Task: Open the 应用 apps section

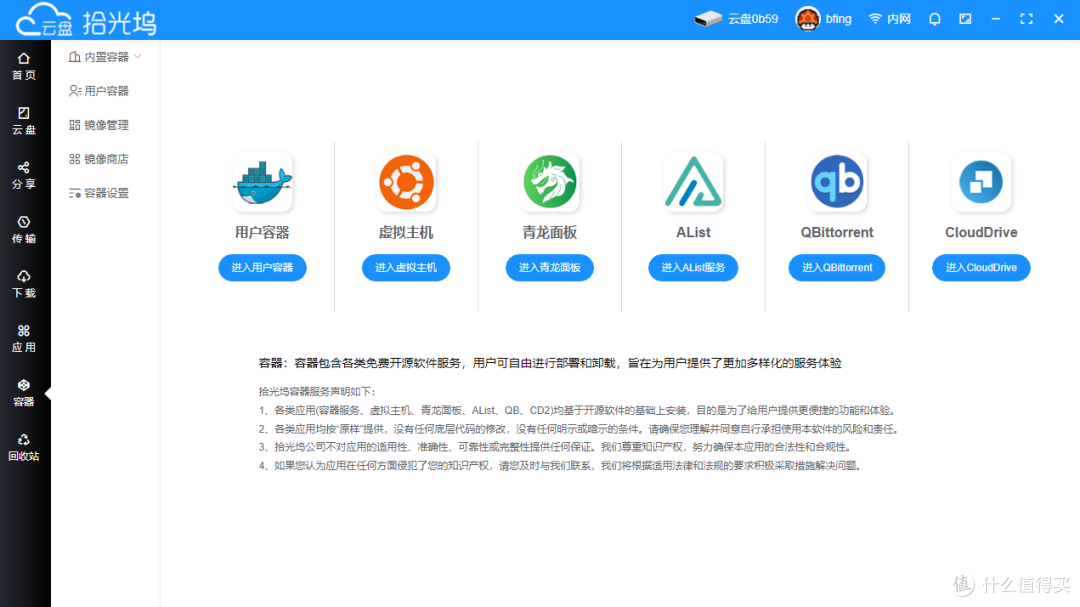Action: [x=24, y=338]
